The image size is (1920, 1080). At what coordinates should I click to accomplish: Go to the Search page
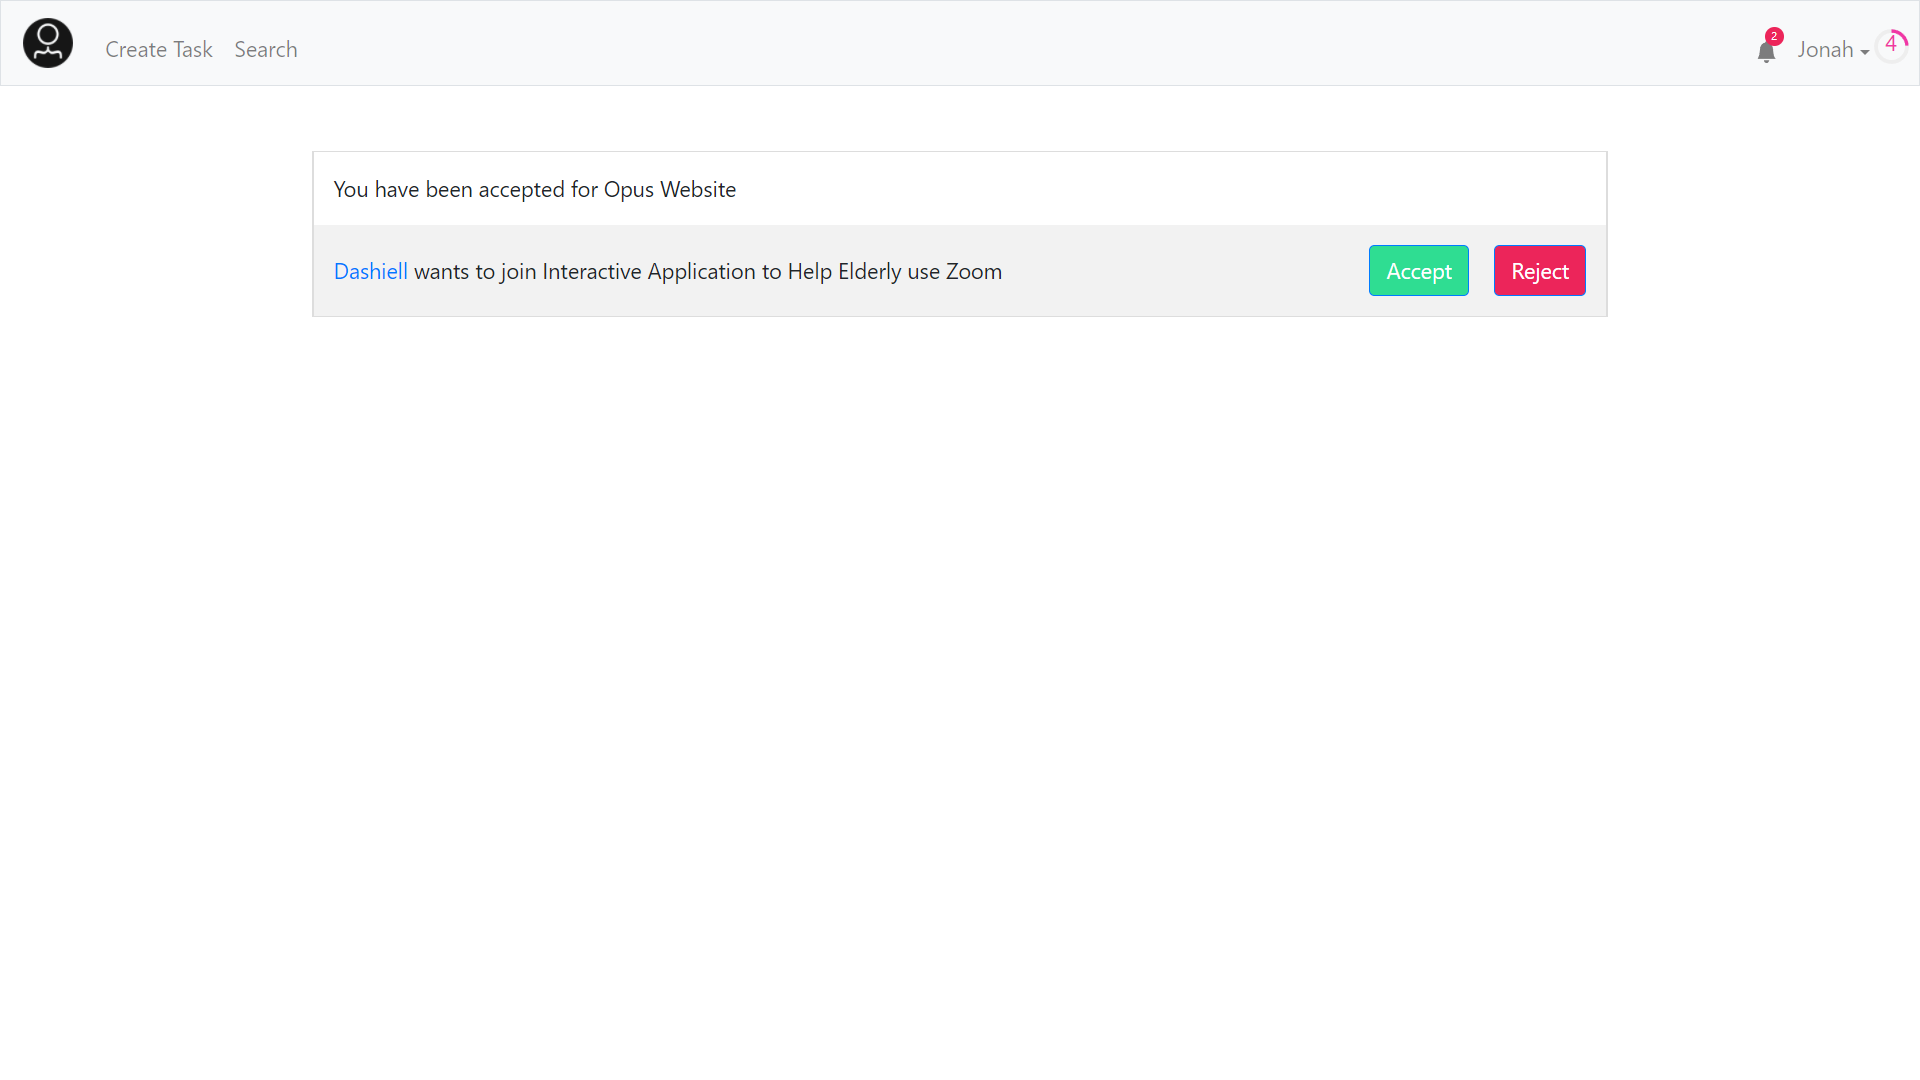[266, 49]
